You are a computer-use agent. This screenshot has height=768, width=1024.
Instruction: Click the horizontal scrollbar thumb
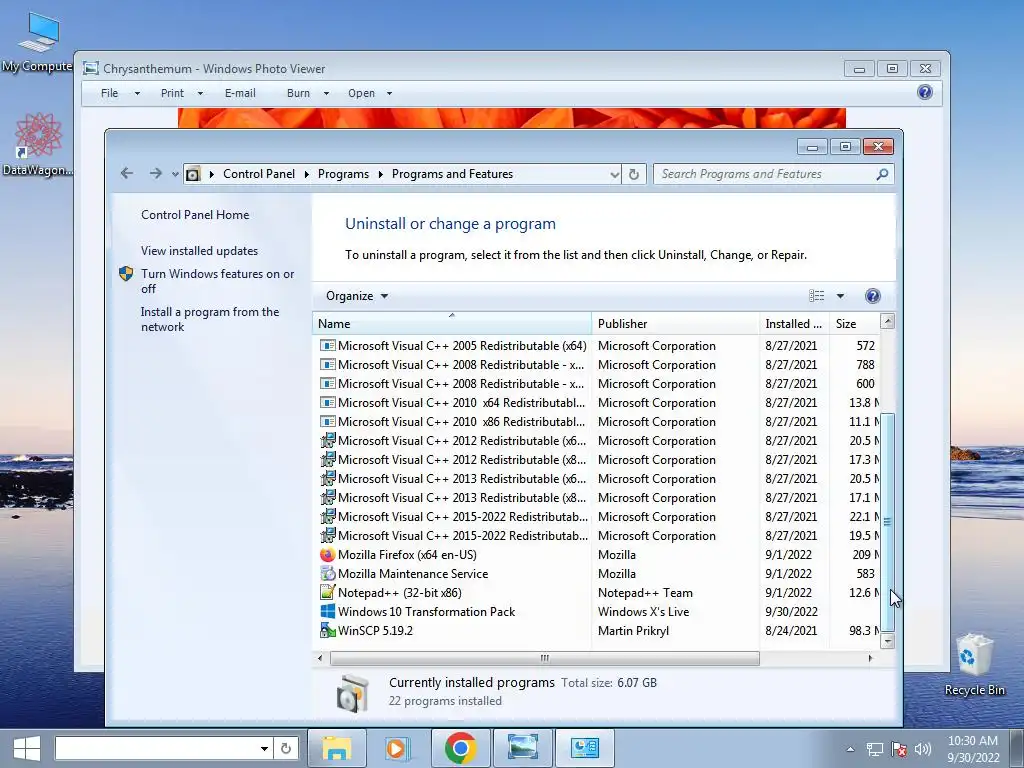click(545, 658)
